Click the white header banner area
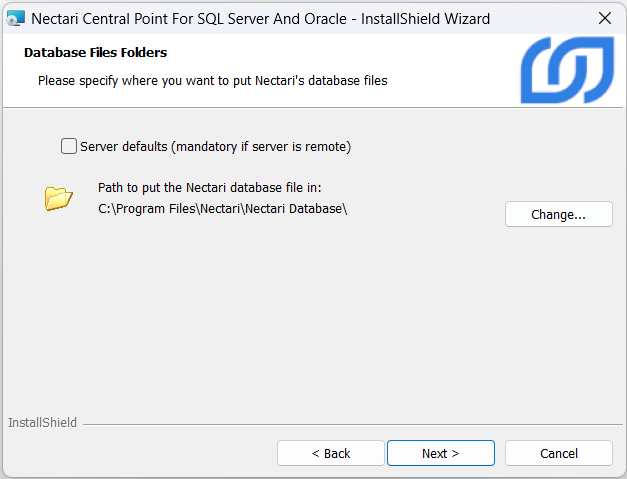The height and width of the screenshot is (479, 627). 450,60
